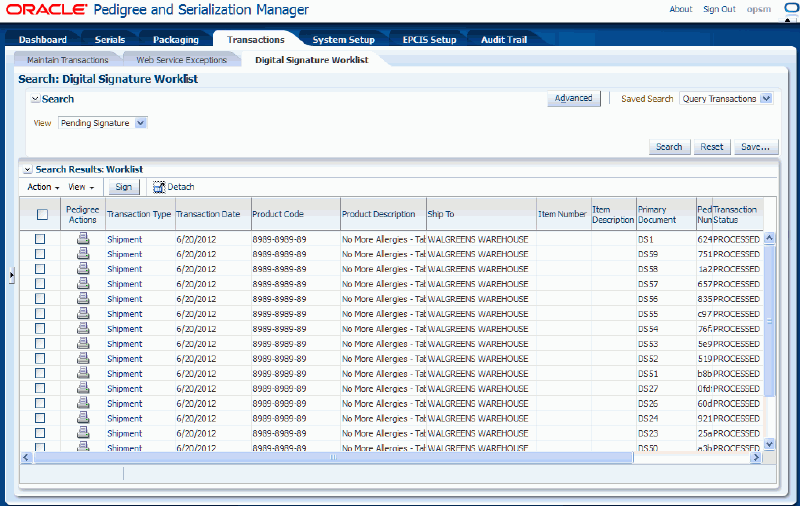The image size is (800, 506).
Task: Check the box for the DS1 row
Action: tap(40, 239)
